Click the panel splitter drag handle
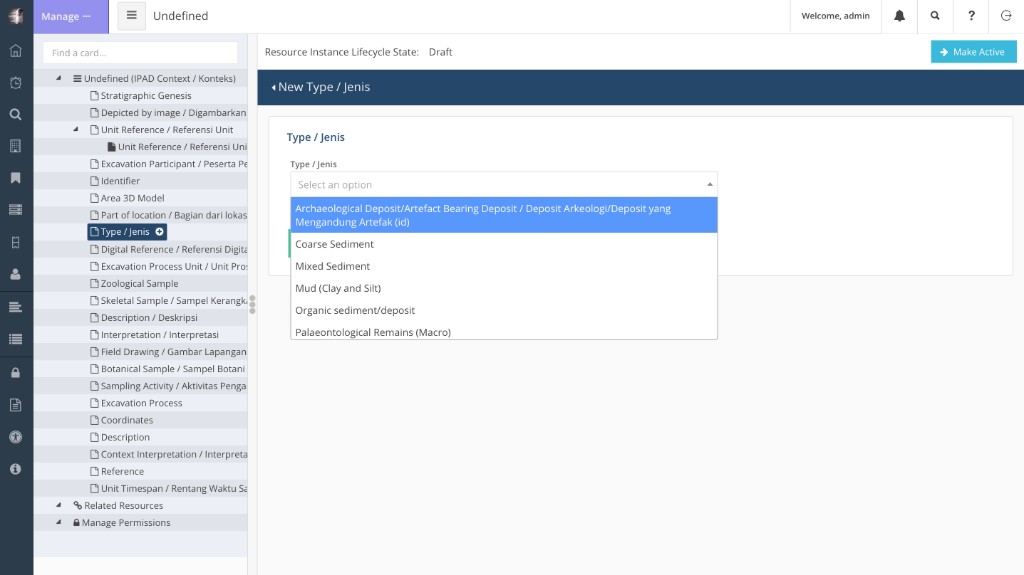 pyautogui.click(x=252, y=304)
